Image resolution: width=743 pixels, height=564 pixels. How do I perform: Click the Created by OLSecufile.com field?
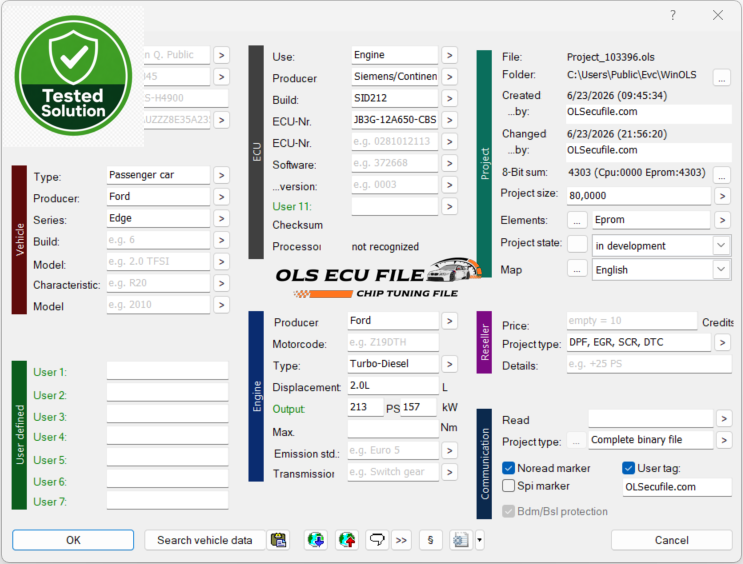(649, 112)
